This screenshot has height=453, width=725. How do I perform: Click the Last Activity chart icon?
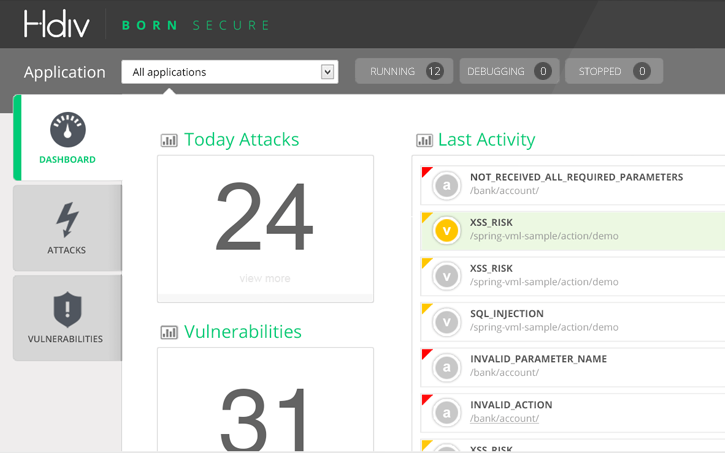point(424,140)
